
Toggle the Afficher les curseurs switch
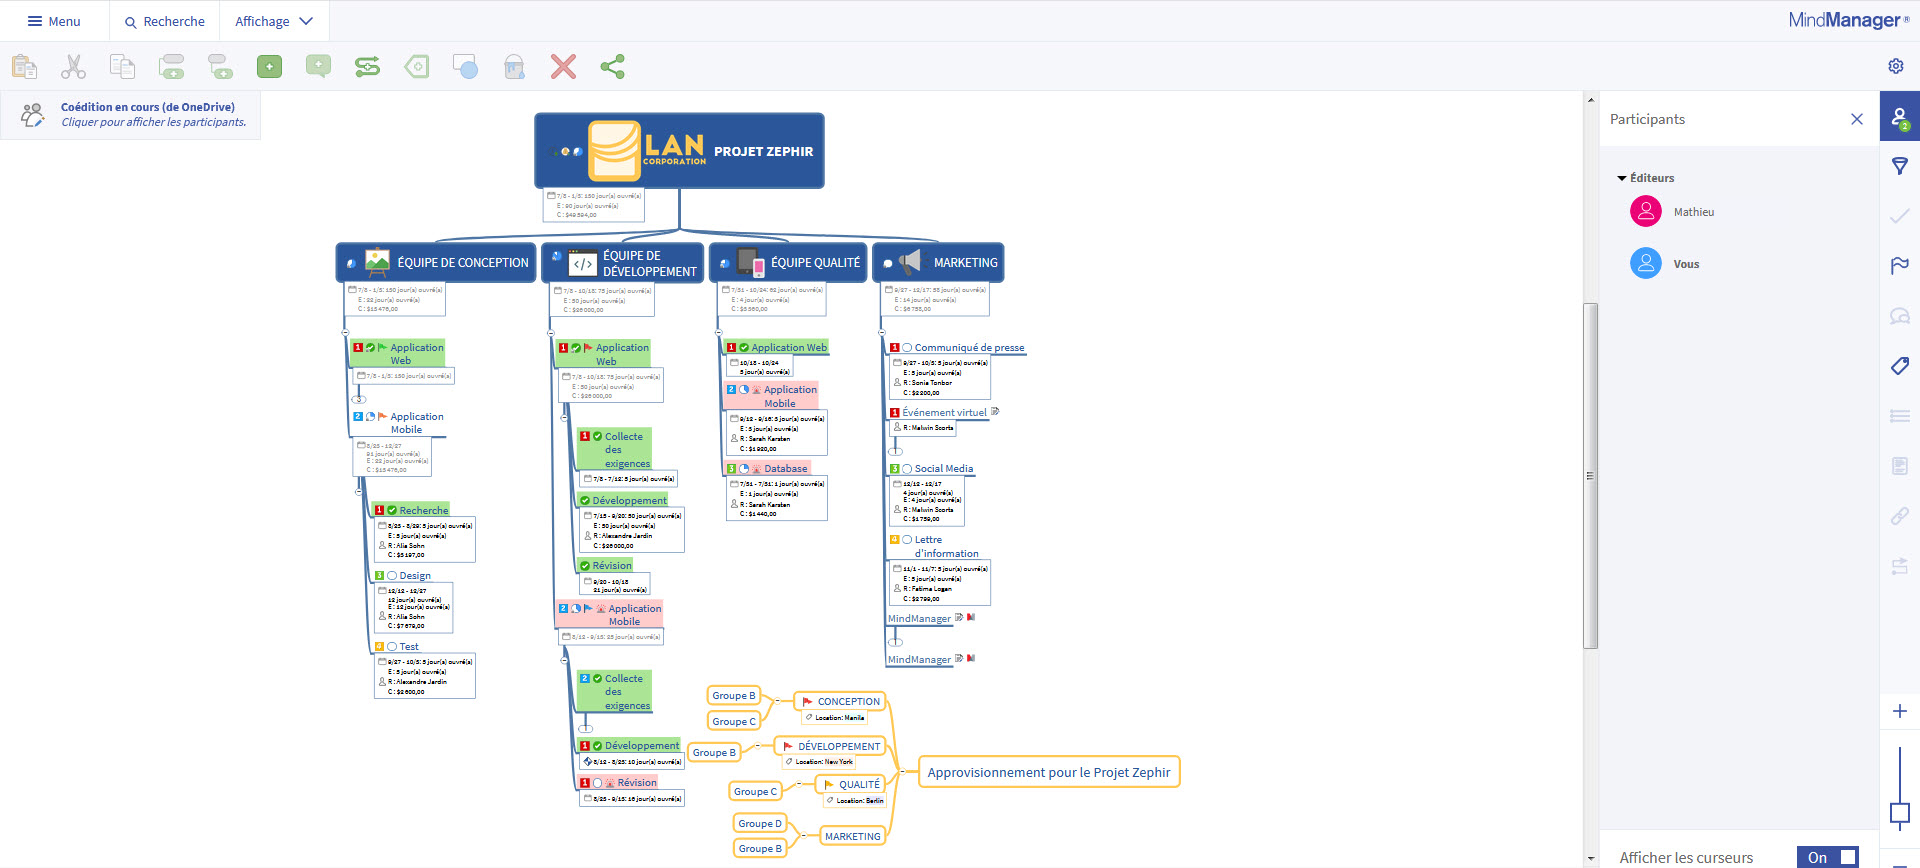[x=1832, y=857]
